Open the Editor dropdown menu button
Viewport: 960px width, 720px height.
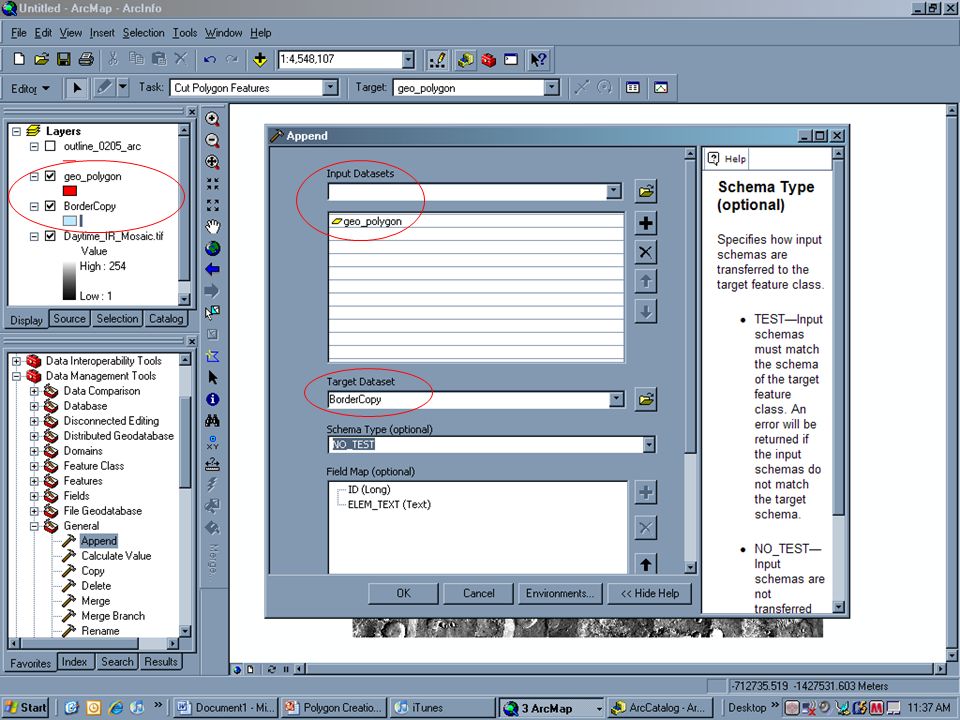[30, 89]
